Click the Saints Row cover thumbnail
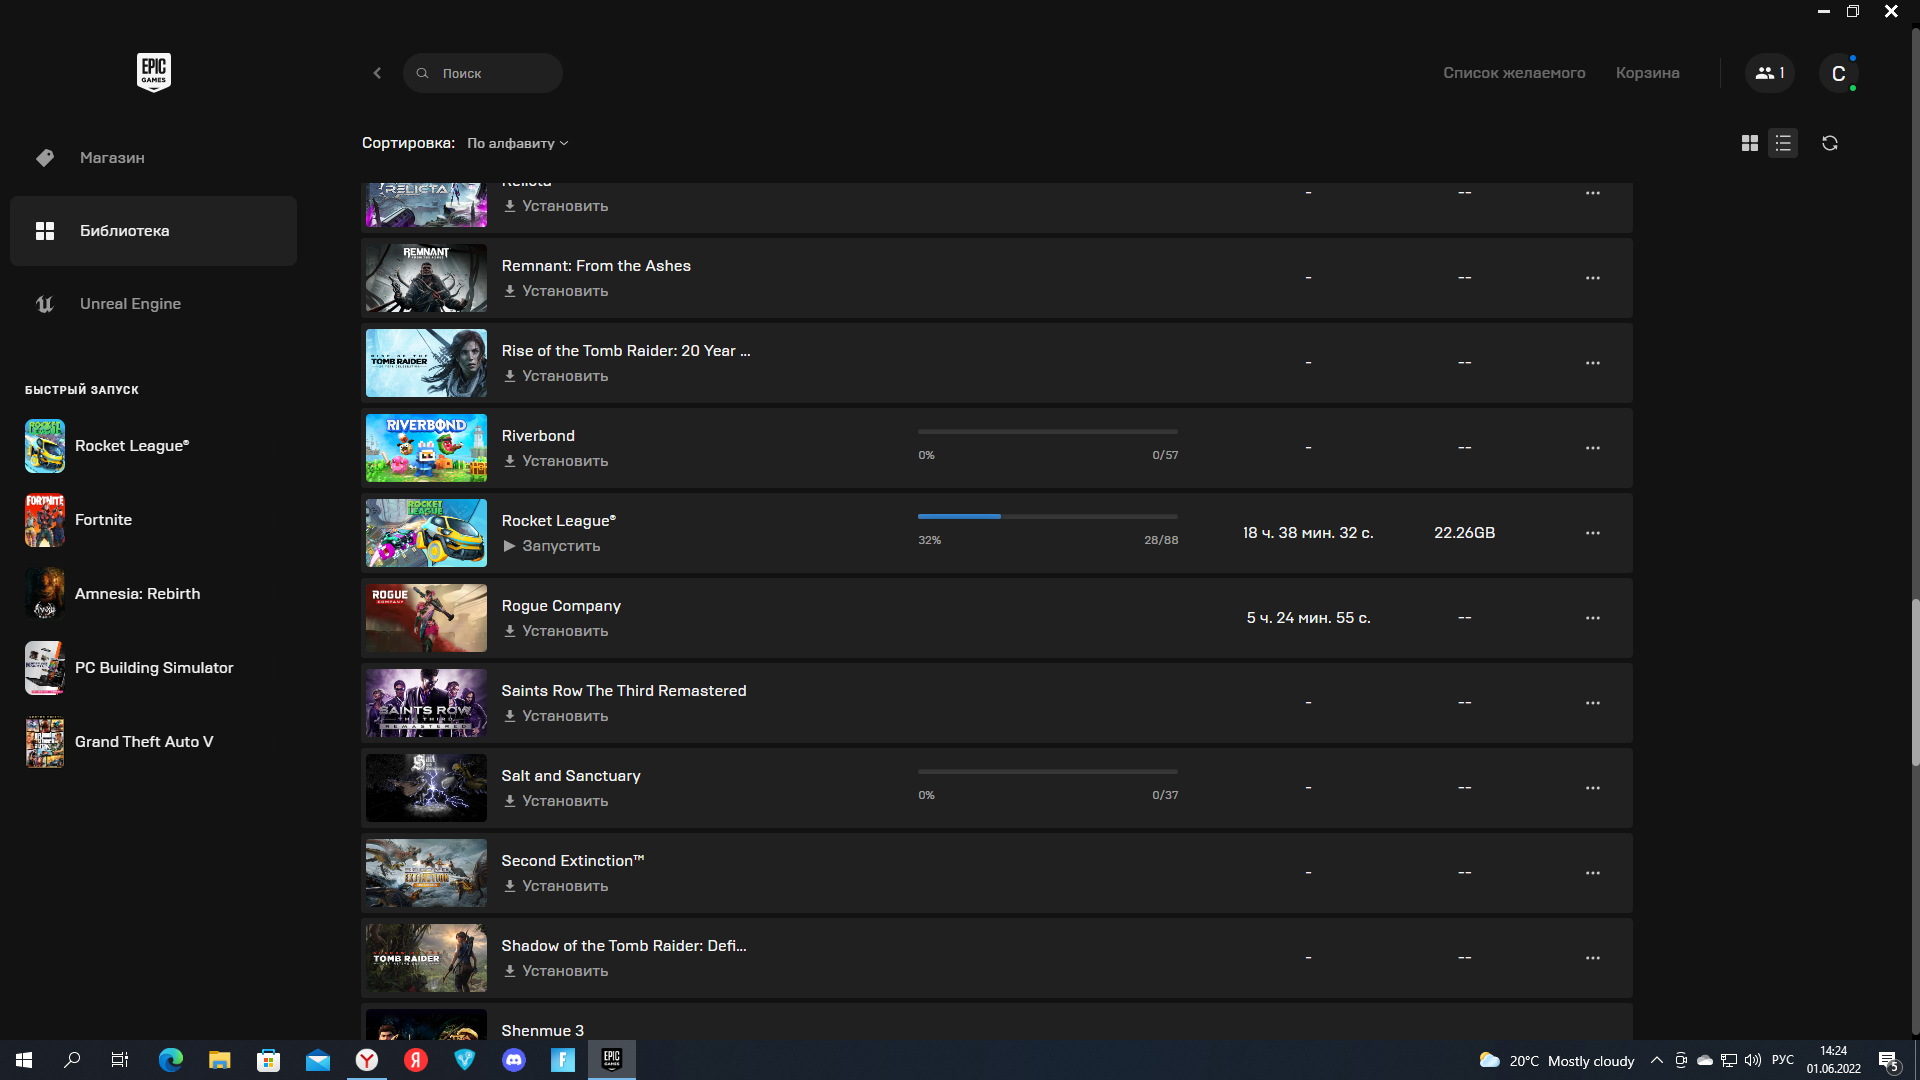 pyautogui.click(x=426, y=703)
